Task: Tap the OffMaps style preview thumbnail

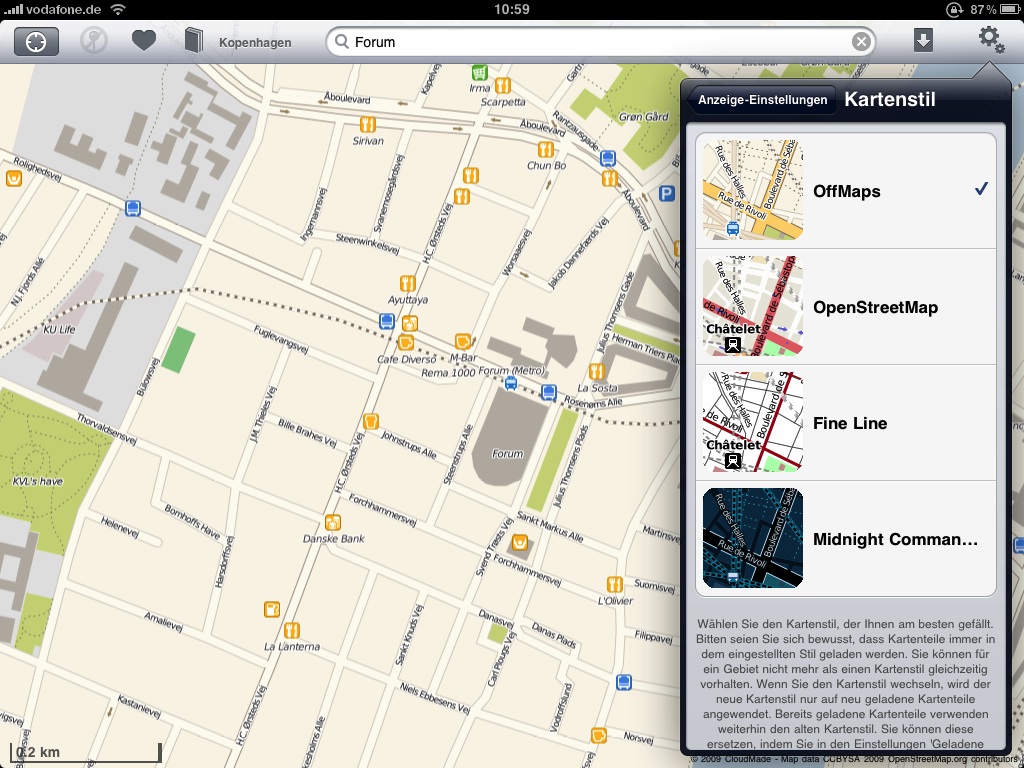Action: point(753,191)
